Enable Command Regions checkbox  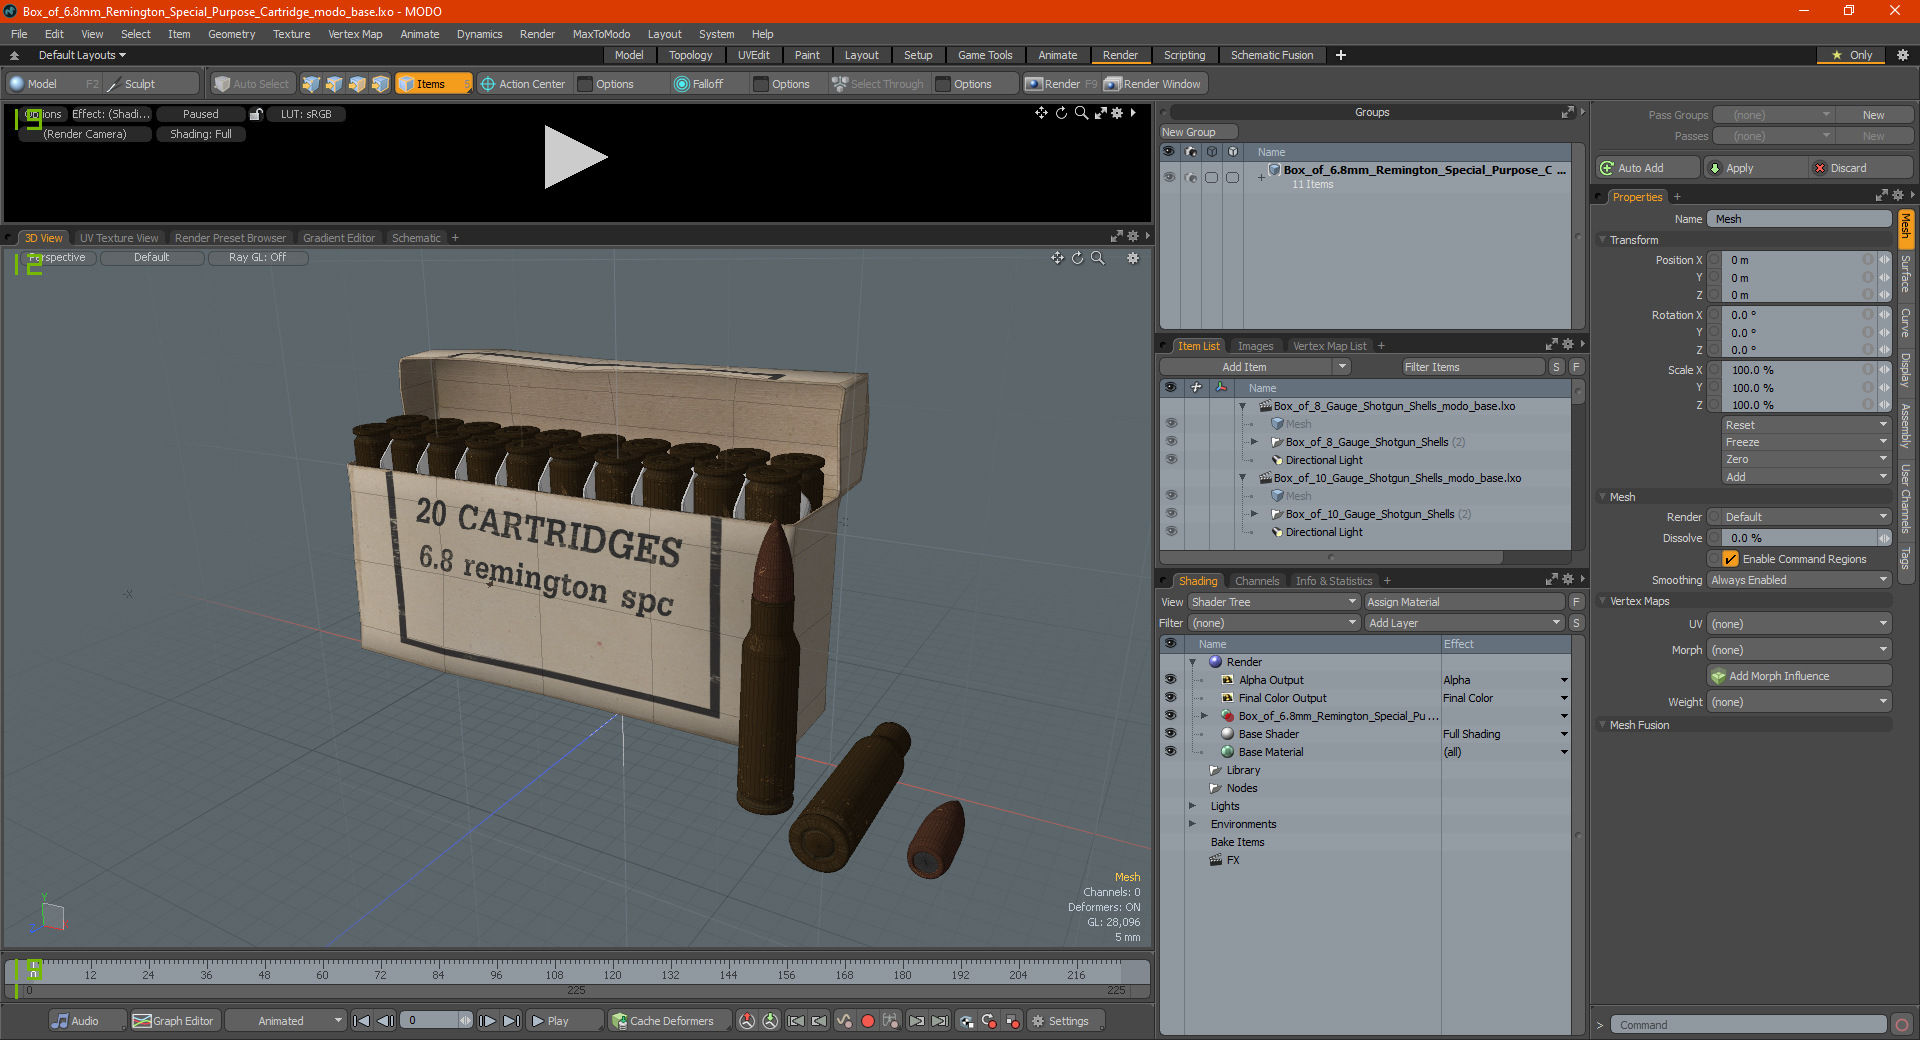1730,559
